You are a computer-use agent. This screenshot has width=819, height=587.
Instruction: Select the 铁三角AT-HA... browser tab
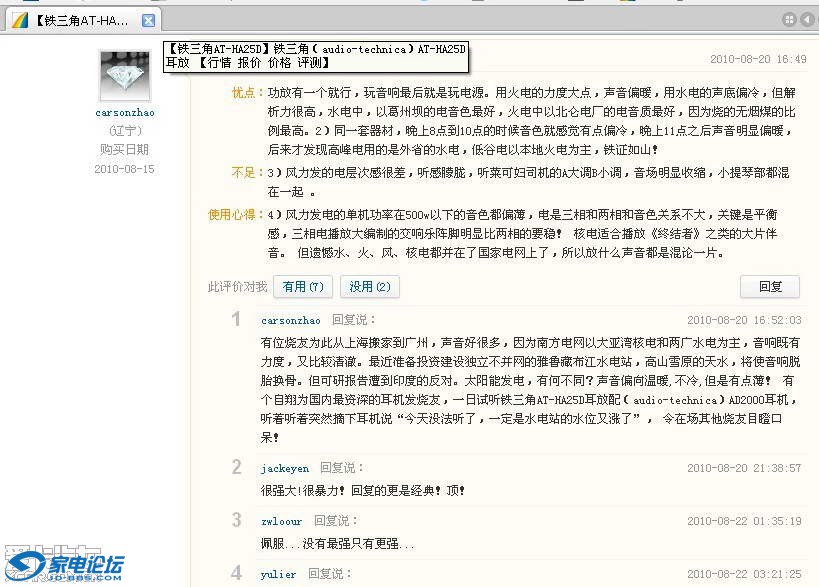(x=84, y=20)
